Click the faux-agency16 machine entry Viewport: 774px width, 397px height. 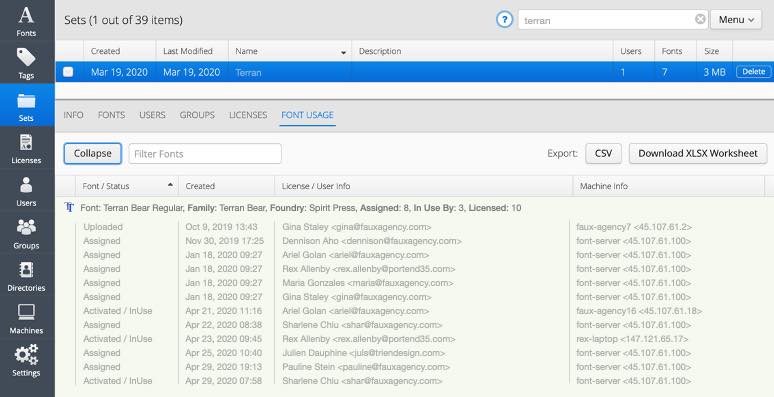tap(639, 311)
